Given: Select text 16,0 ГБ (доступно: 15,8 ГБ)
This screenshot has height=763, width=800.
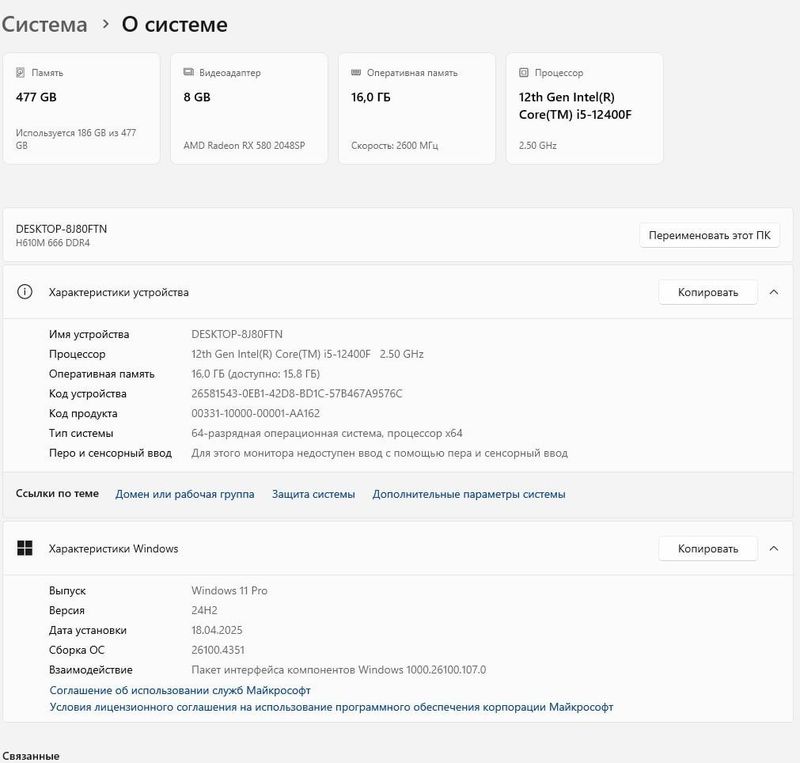Looking at the screenshot, I should click(256, 374).
